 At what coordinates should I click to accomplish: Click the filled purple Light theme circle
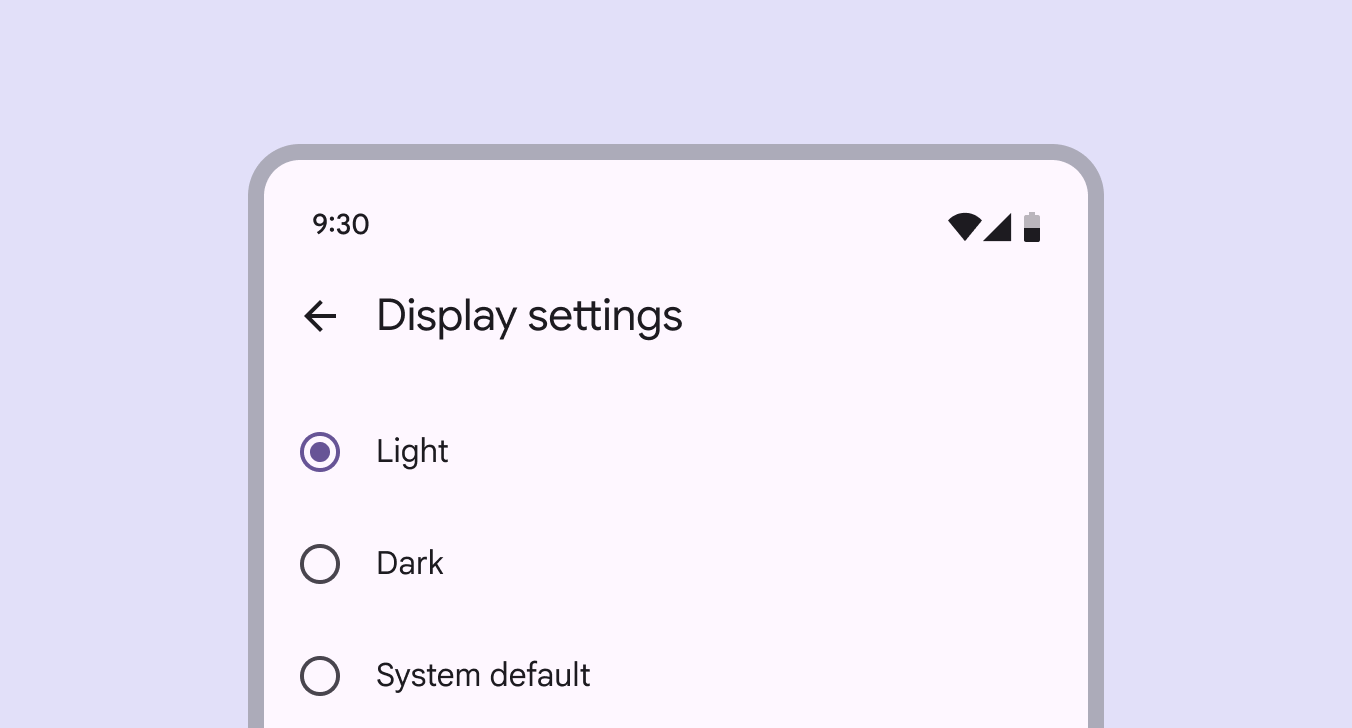click(x=320, y=452)
